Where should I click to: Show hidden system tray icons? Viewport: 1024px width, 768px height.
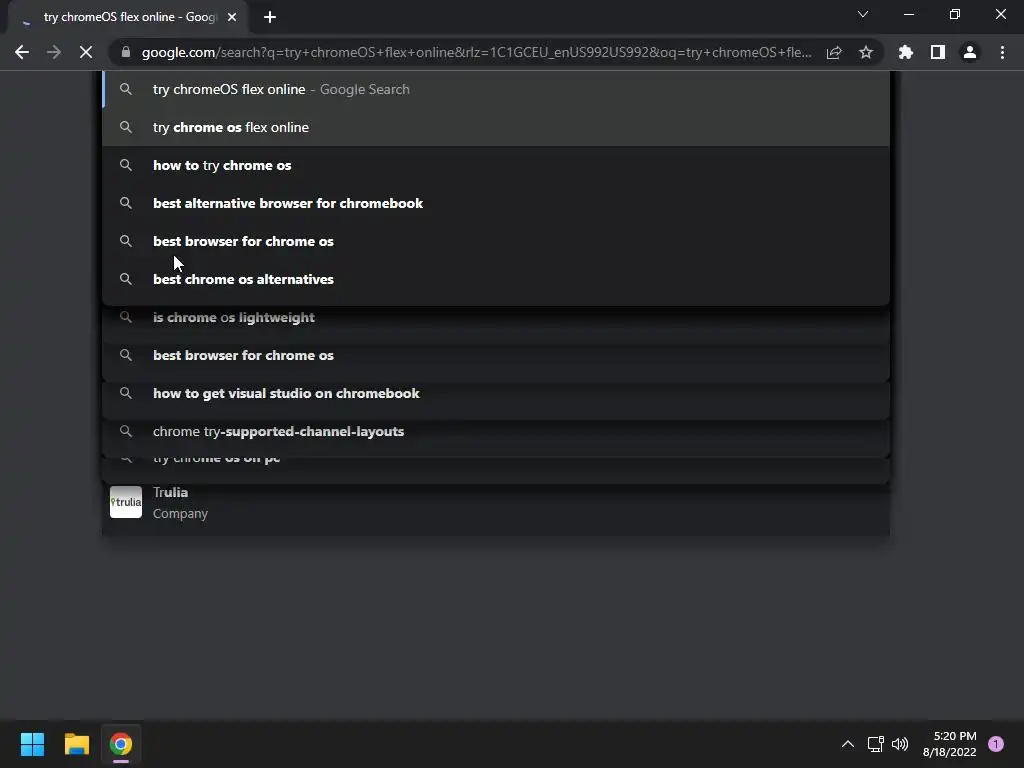(x=848, y=744)
